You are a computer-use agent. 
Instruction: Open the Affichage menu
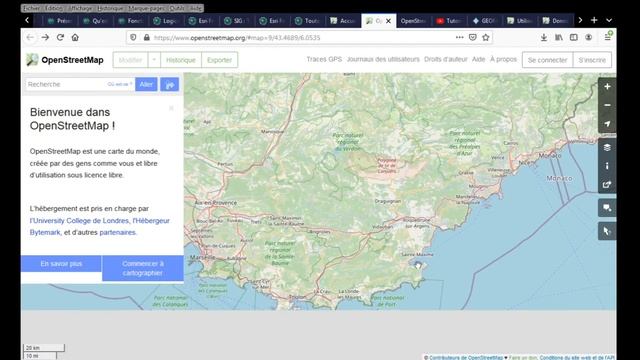point(80,8)
